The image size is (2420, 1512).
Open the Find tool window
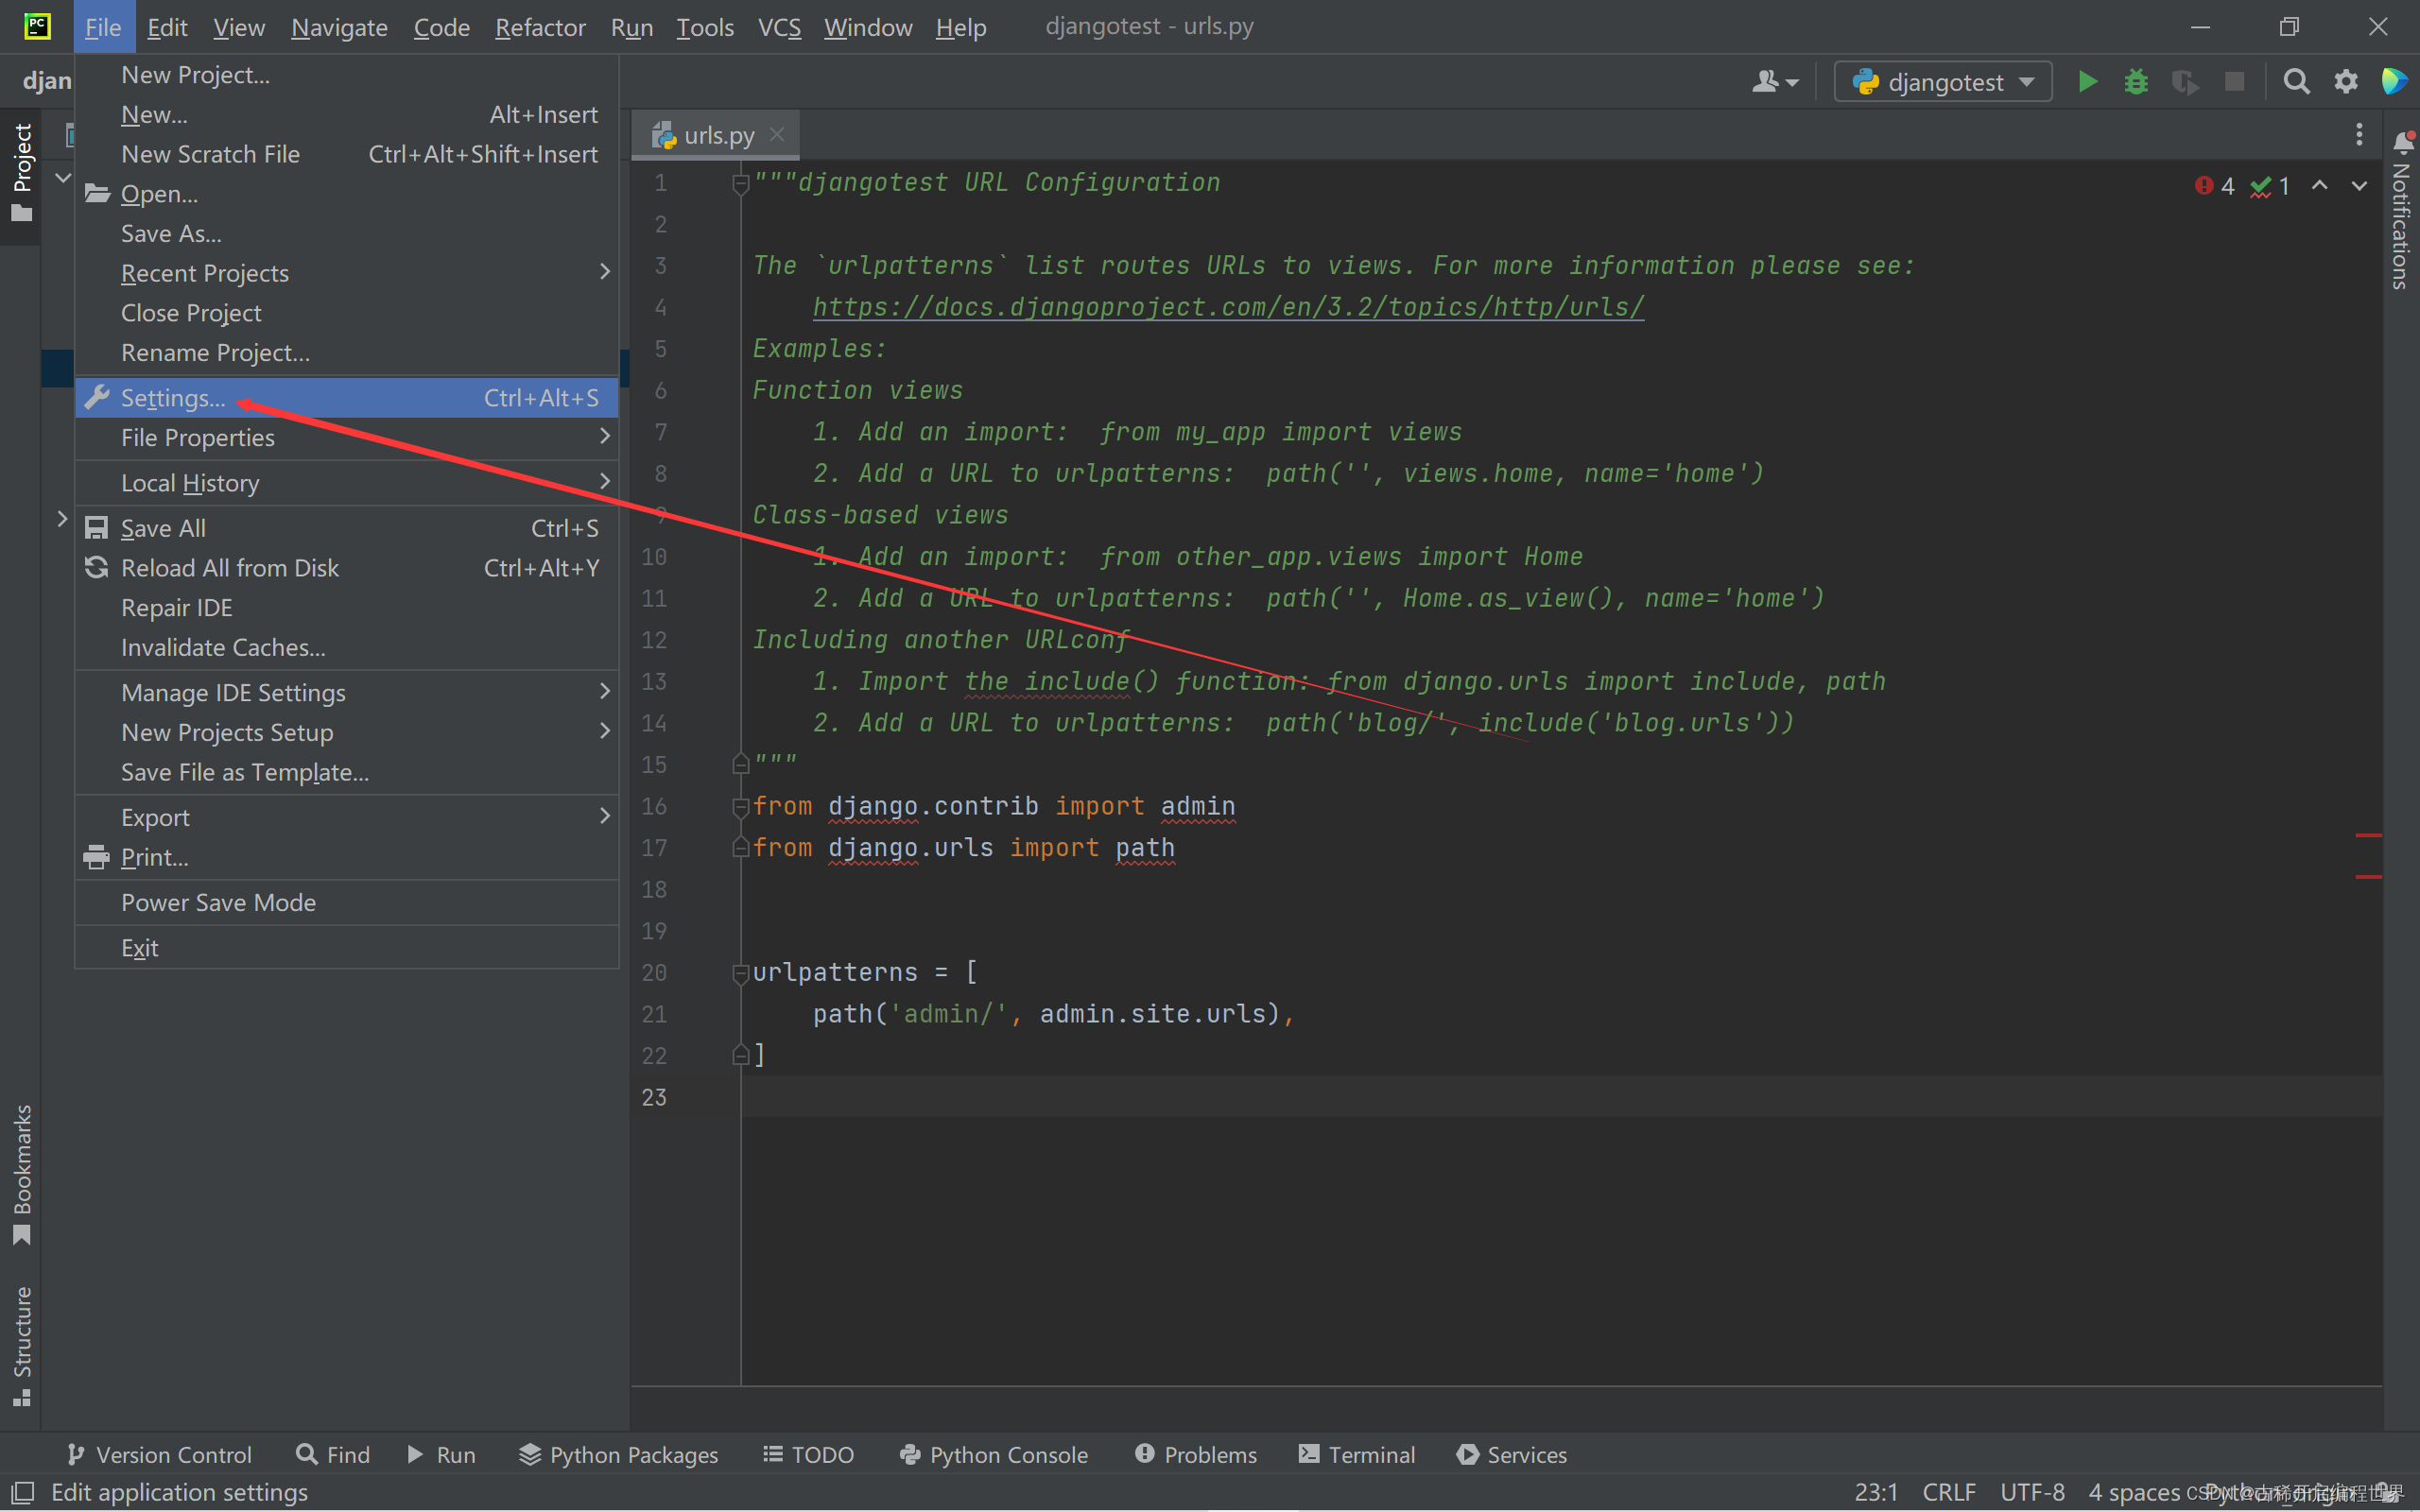pyautogui.click(x=334, y=1454)
